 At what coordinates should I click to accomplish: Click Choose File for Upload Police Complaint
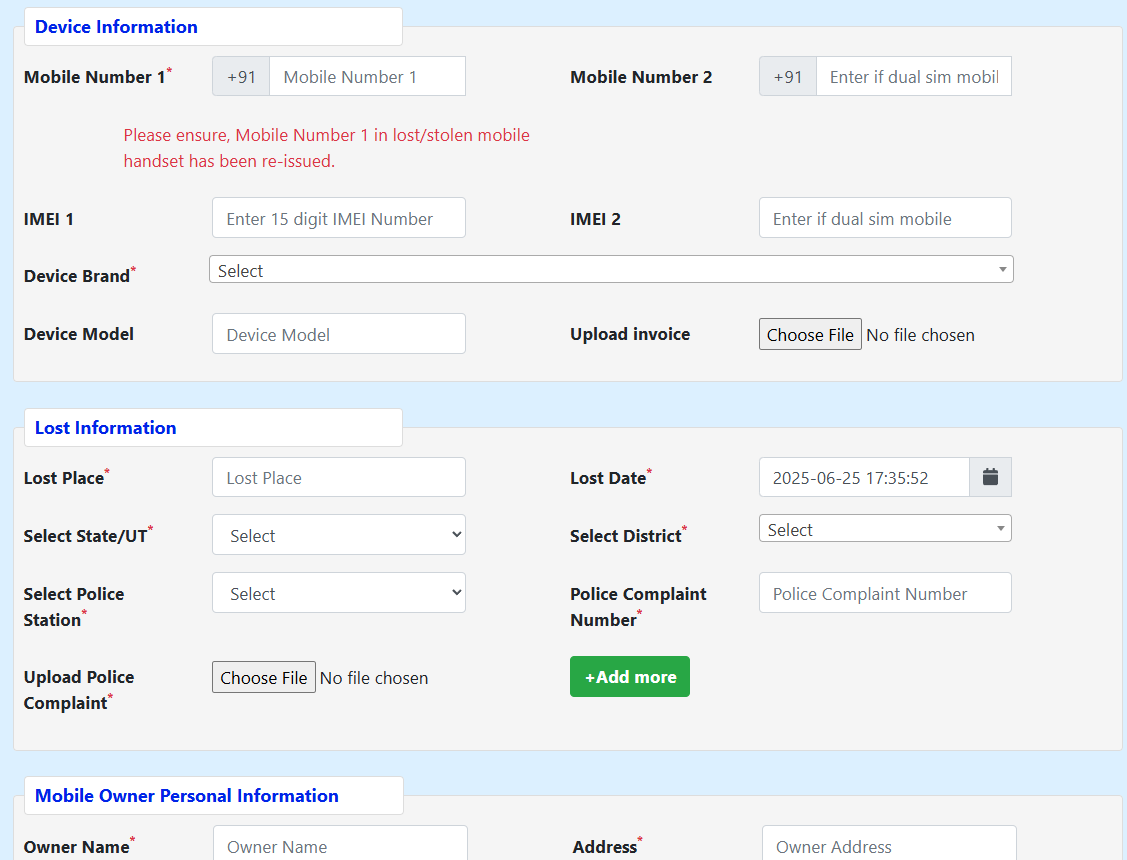click(264, 677)
